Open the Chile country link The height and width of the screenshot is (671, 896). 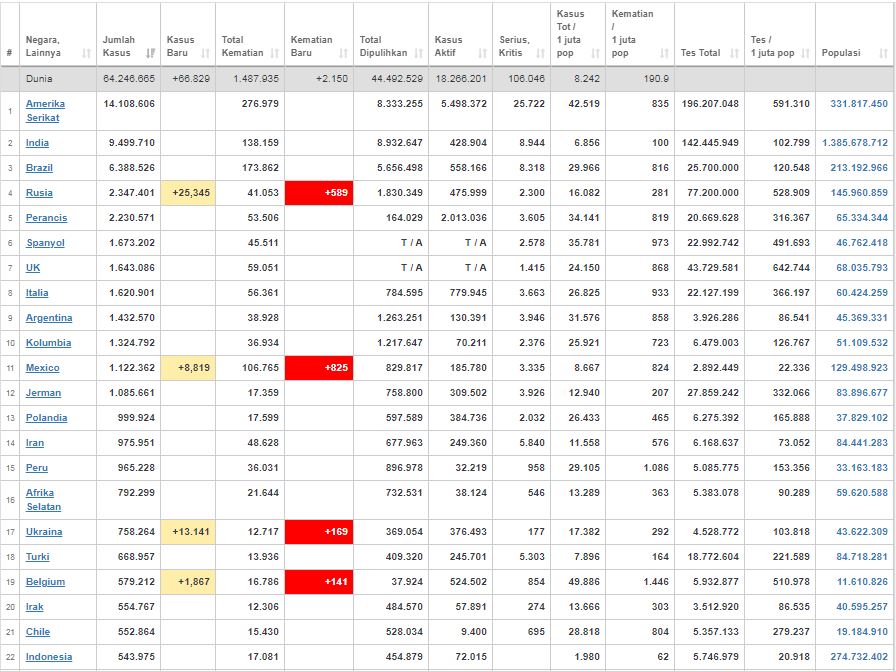38,632
